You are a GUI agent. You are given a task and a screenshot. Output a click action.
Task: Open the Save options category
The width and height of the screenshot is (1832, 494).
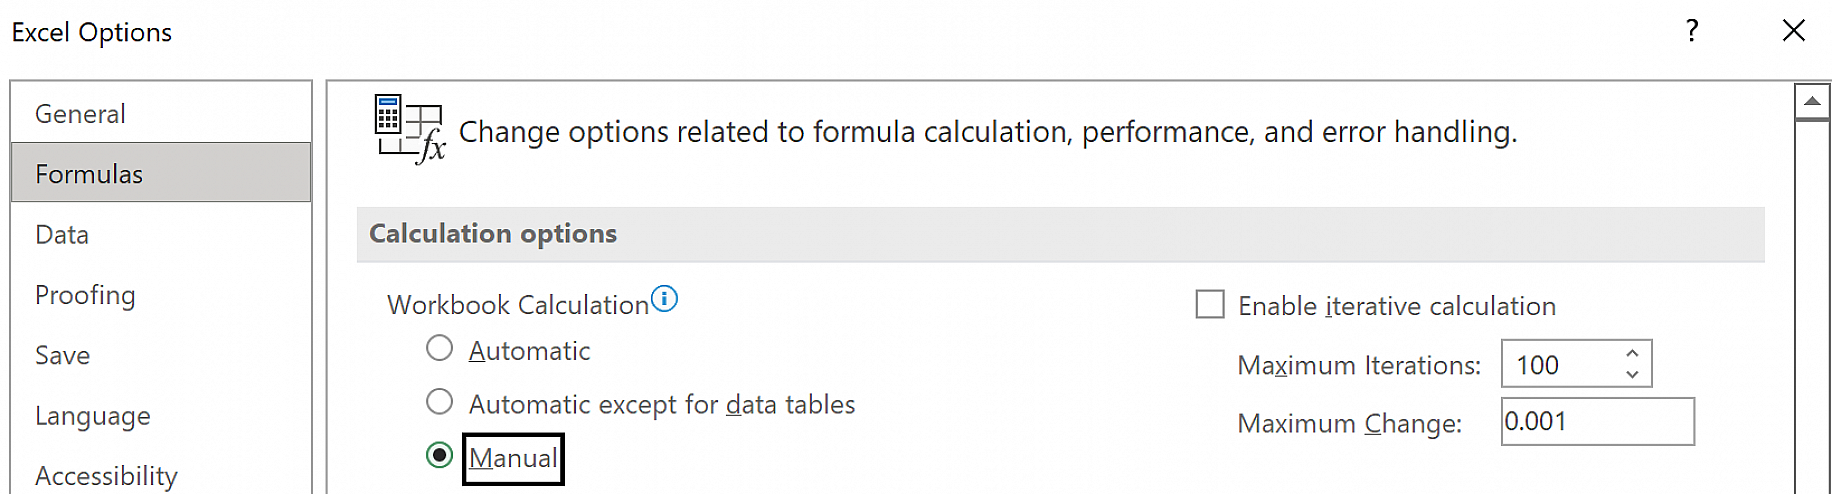(x=161, y=355)
